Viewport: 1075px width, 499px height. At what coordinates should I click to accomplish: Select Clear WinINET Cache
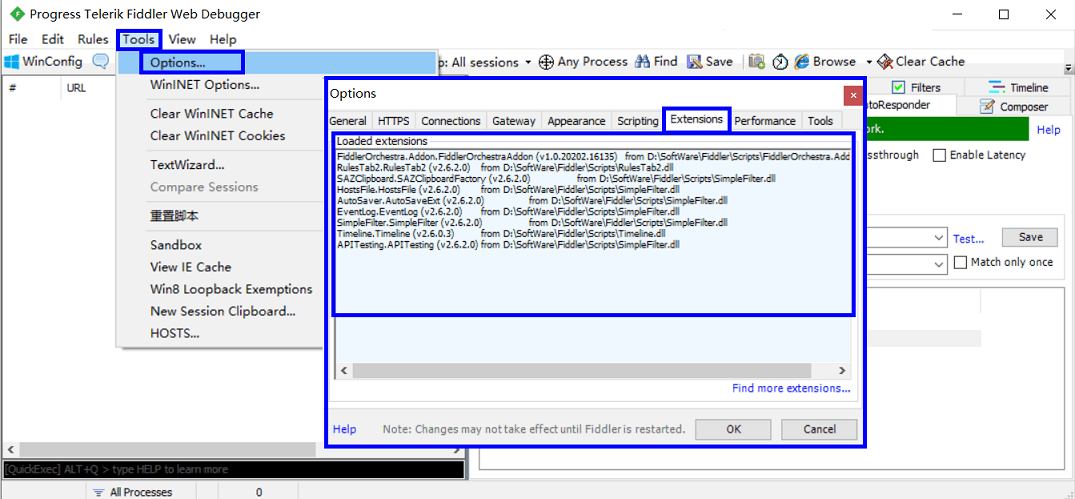coord(211,114)
